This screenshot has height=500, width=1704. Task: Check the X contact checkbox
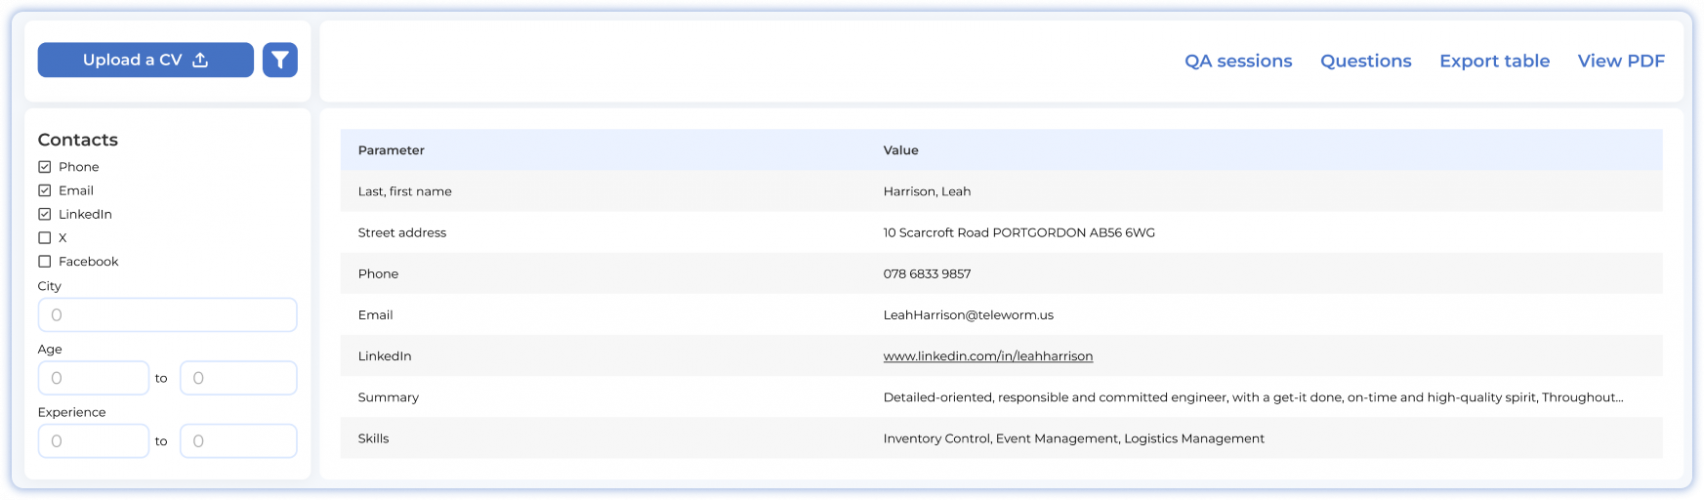point(44,238)
